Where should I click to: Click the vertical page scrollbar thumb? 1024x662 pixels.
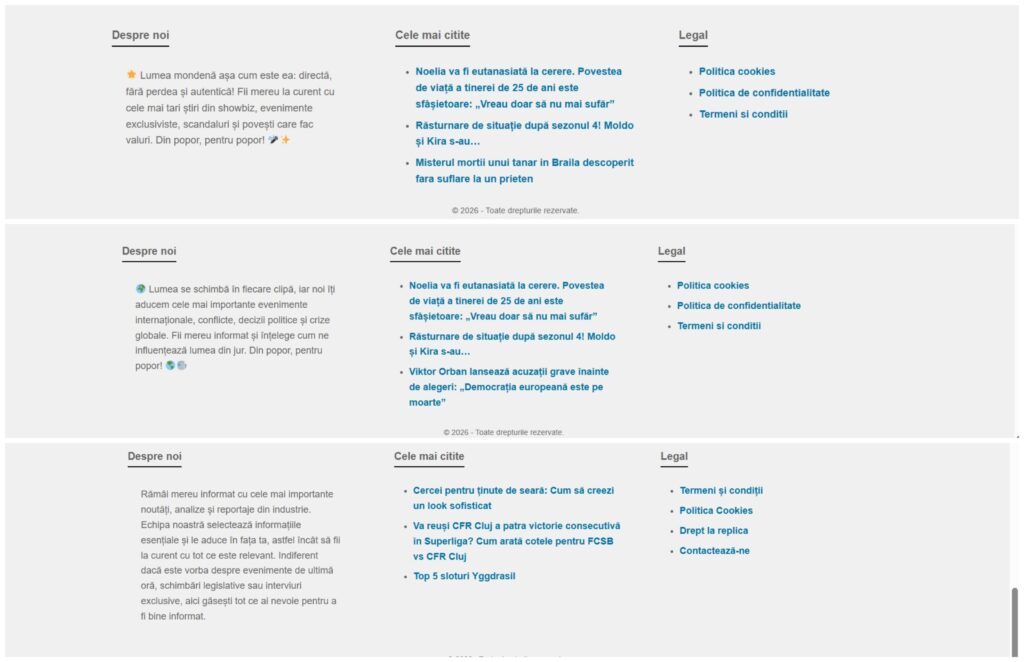1015,620
